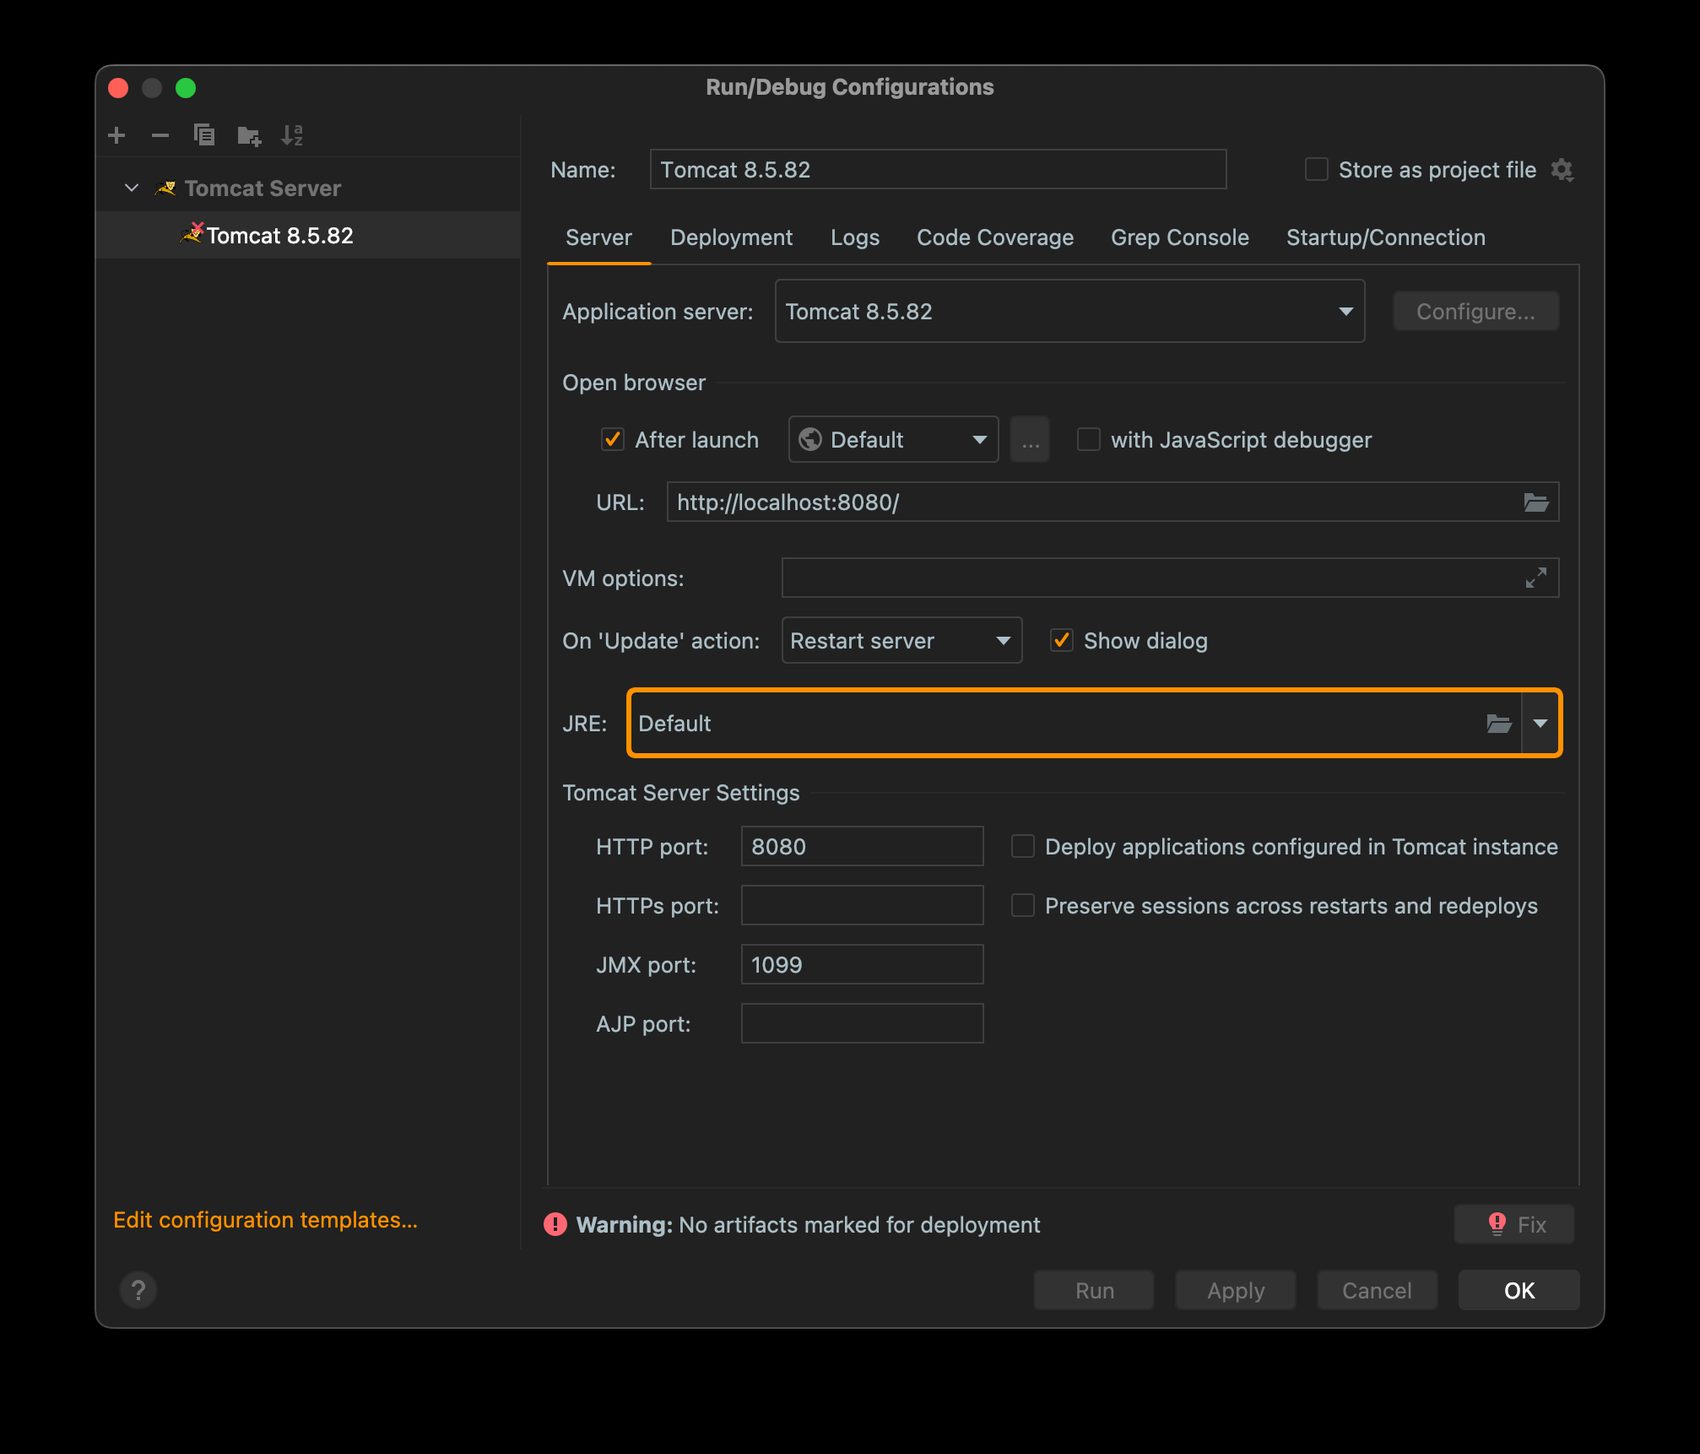The image size is (1700, 1454).
Task: Click the Create New Folder icon
Action: (248, 135)
